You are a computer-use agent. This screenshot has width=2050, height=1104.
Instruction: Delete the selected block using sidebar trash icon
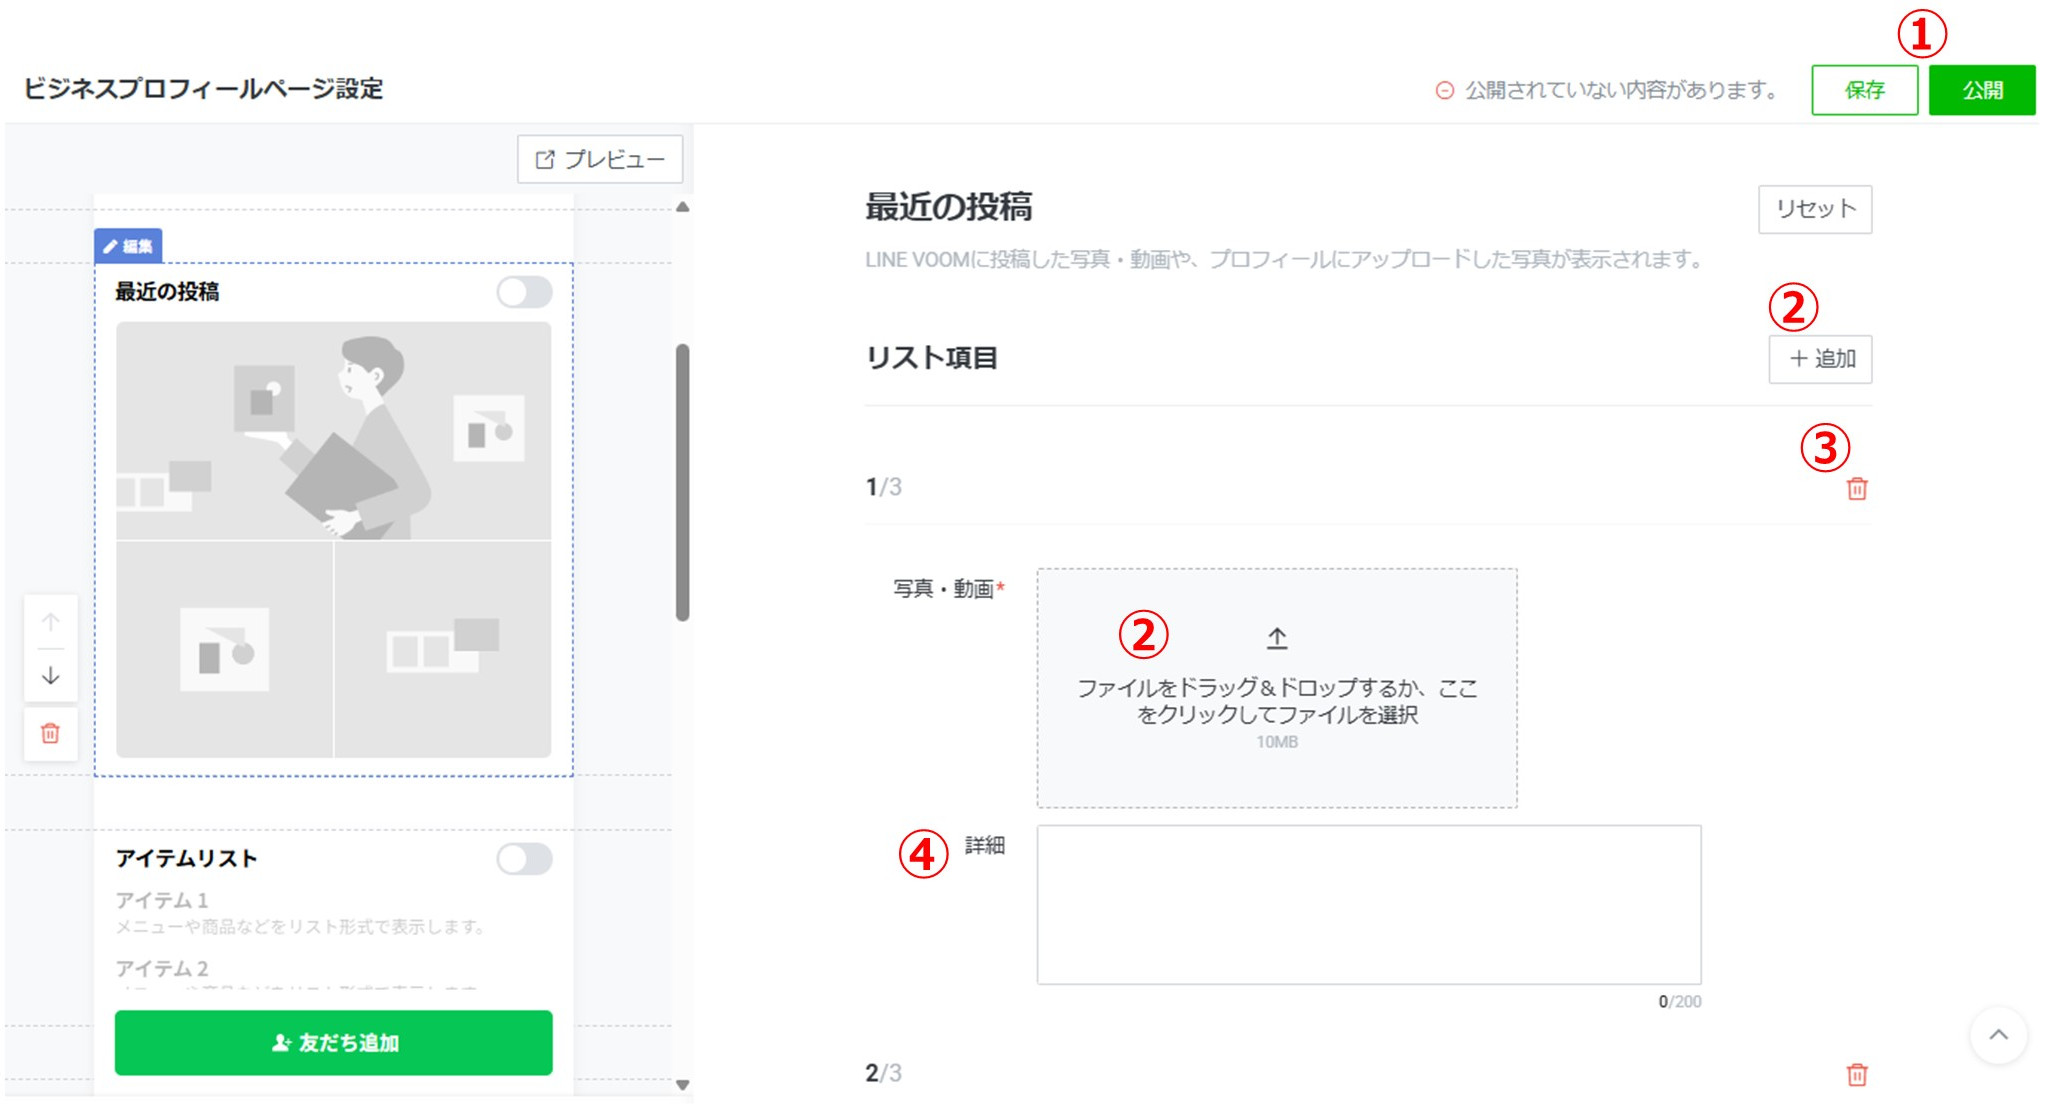coord(50,733)
